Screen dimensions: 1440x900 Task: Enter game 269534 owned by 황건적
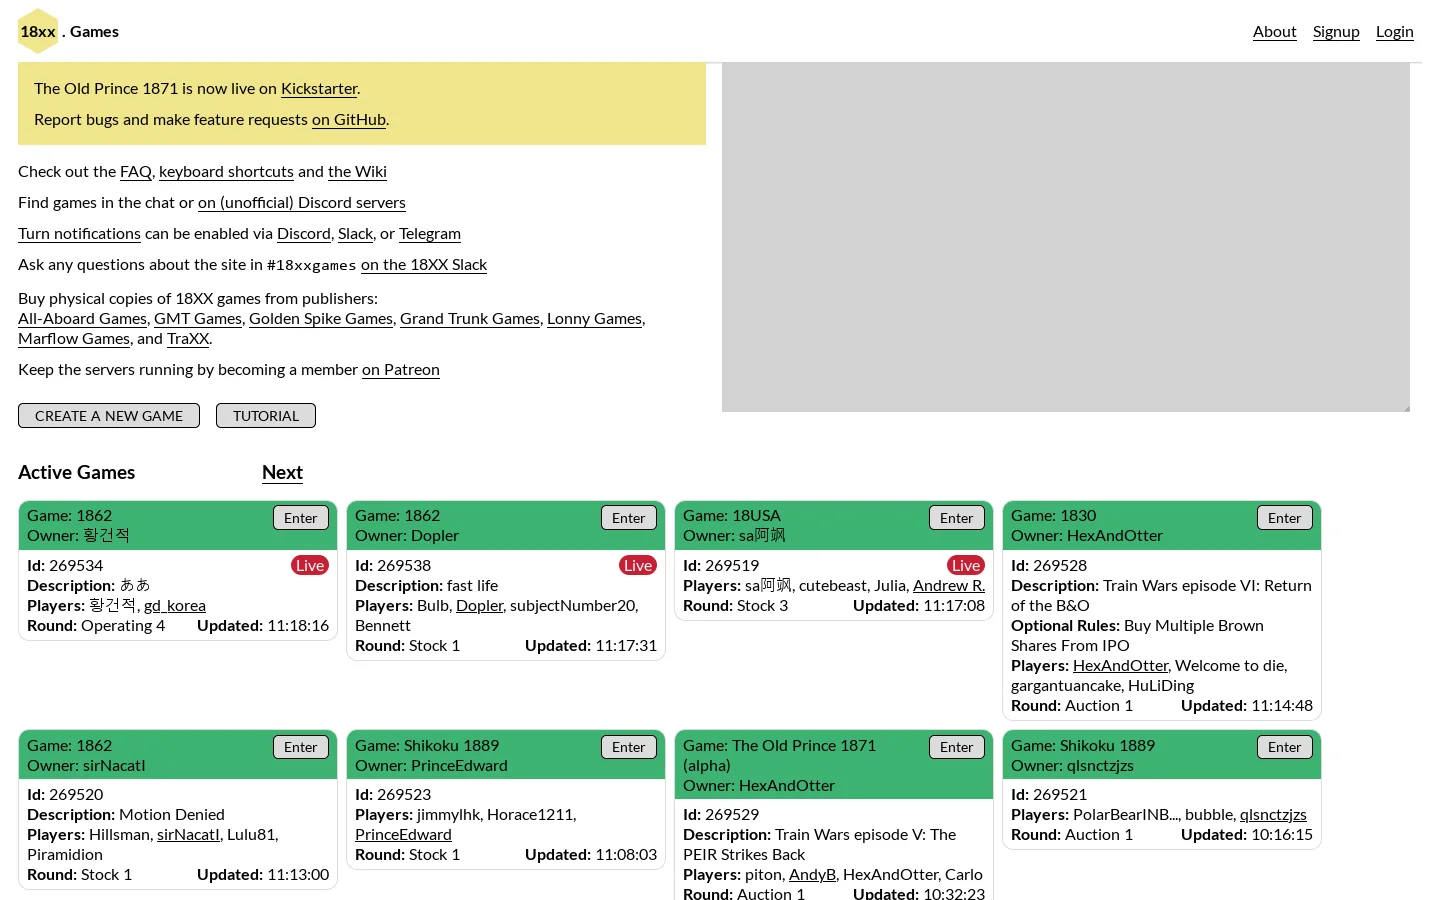point(301,518)
